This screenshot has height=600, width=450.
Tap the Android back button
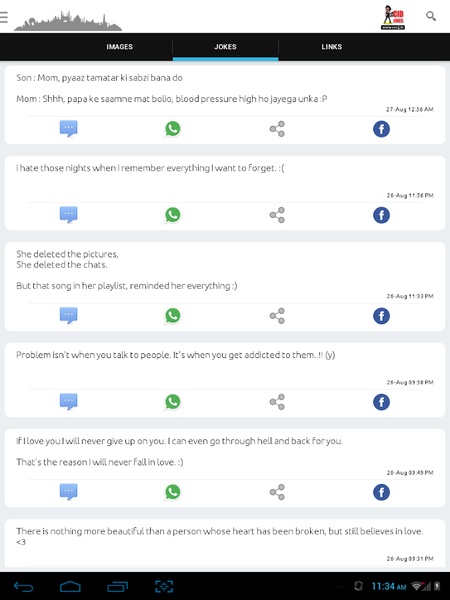pos(23,586)
